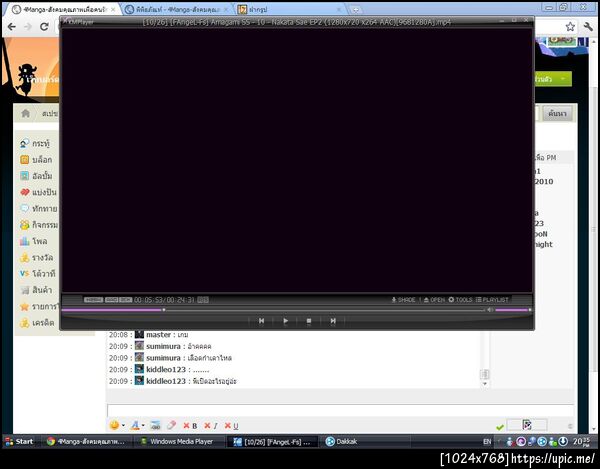
Task: Switch to 4Manga Chrome taskbar button
Action: tap(86, 441)
